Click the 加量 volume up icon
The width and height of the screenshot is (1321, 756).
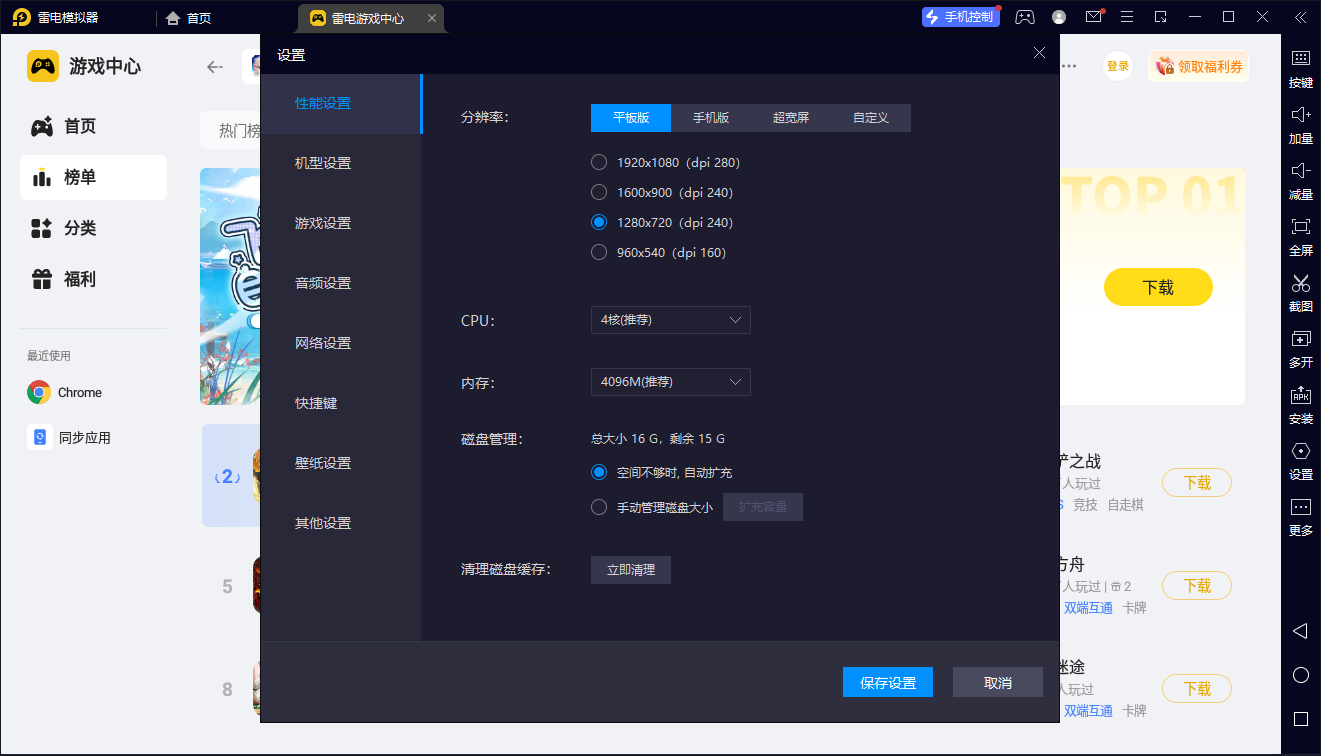1300,127
